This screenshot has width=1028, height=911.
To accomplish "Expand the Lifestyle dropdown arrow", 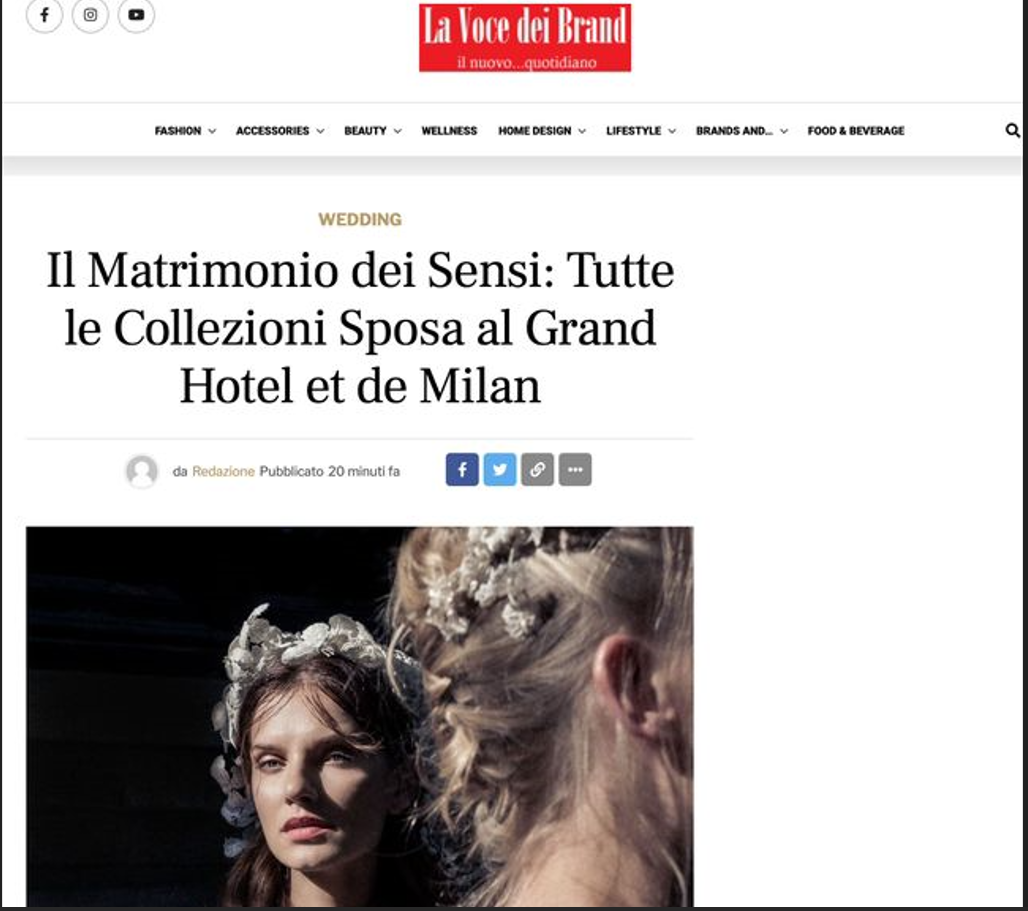I will tap(672, 131).
